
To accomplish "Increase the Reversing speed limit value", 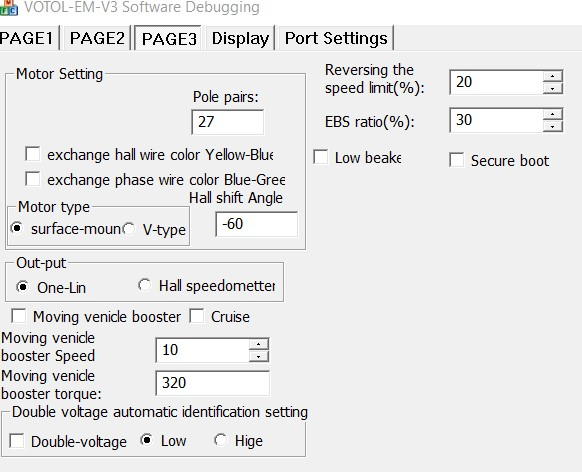I will pyautogui.click(x=553, y=76).
